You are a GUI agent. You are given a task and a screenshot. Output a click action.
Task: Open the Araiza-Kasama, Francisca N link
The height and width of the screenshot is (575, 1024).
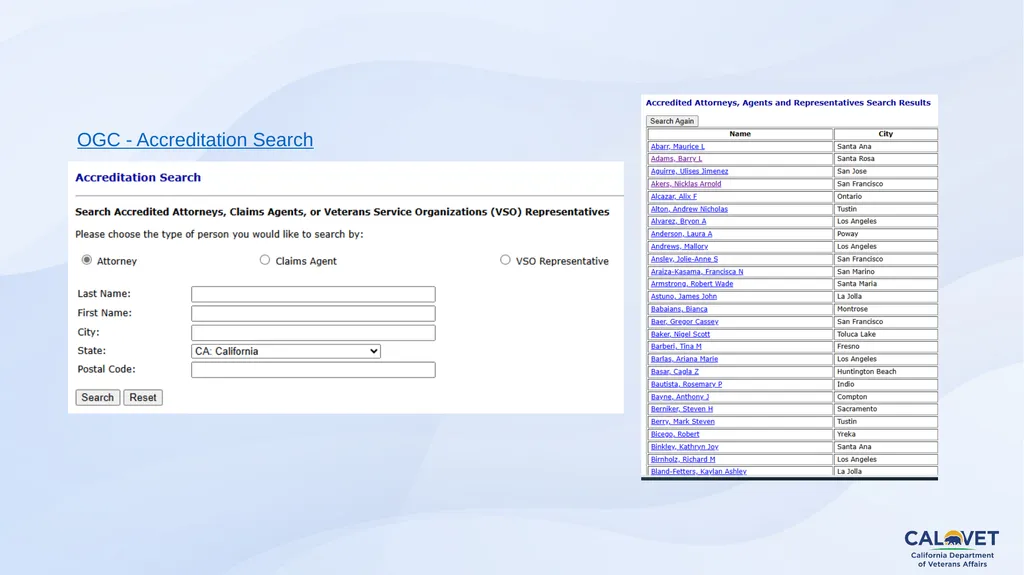click(697, 271)
